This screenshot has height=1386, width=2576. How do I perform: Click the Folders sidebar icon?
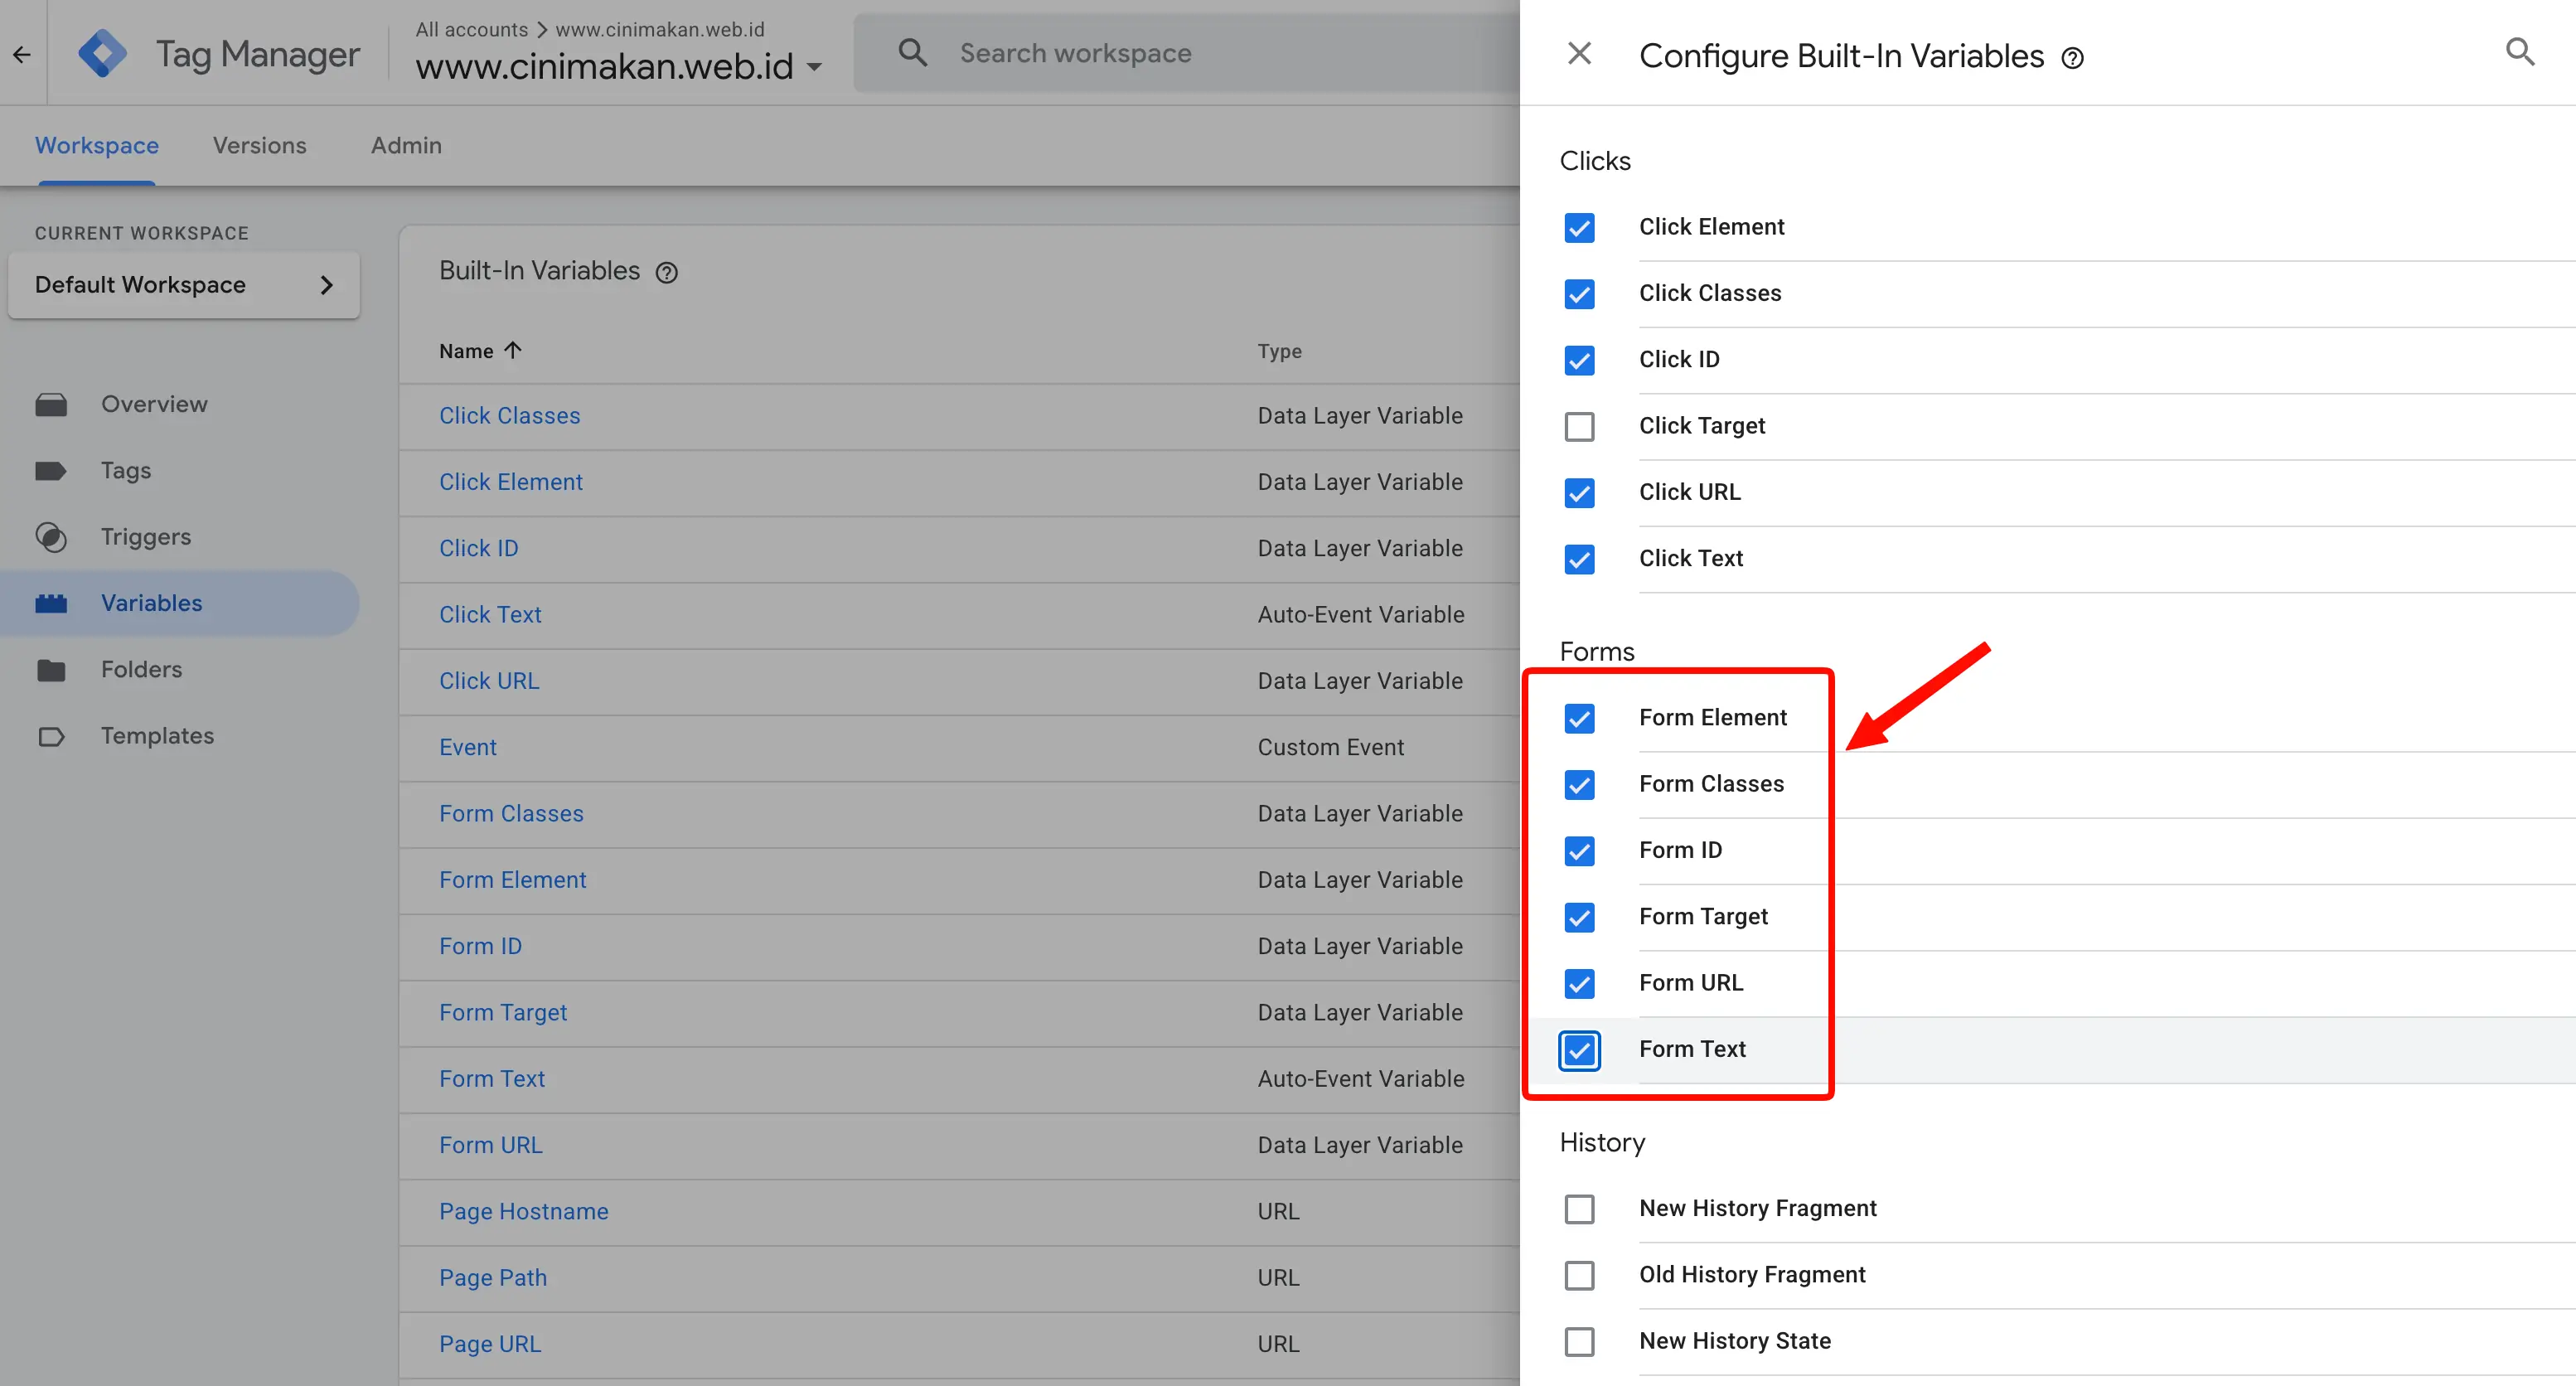(51, 670)
